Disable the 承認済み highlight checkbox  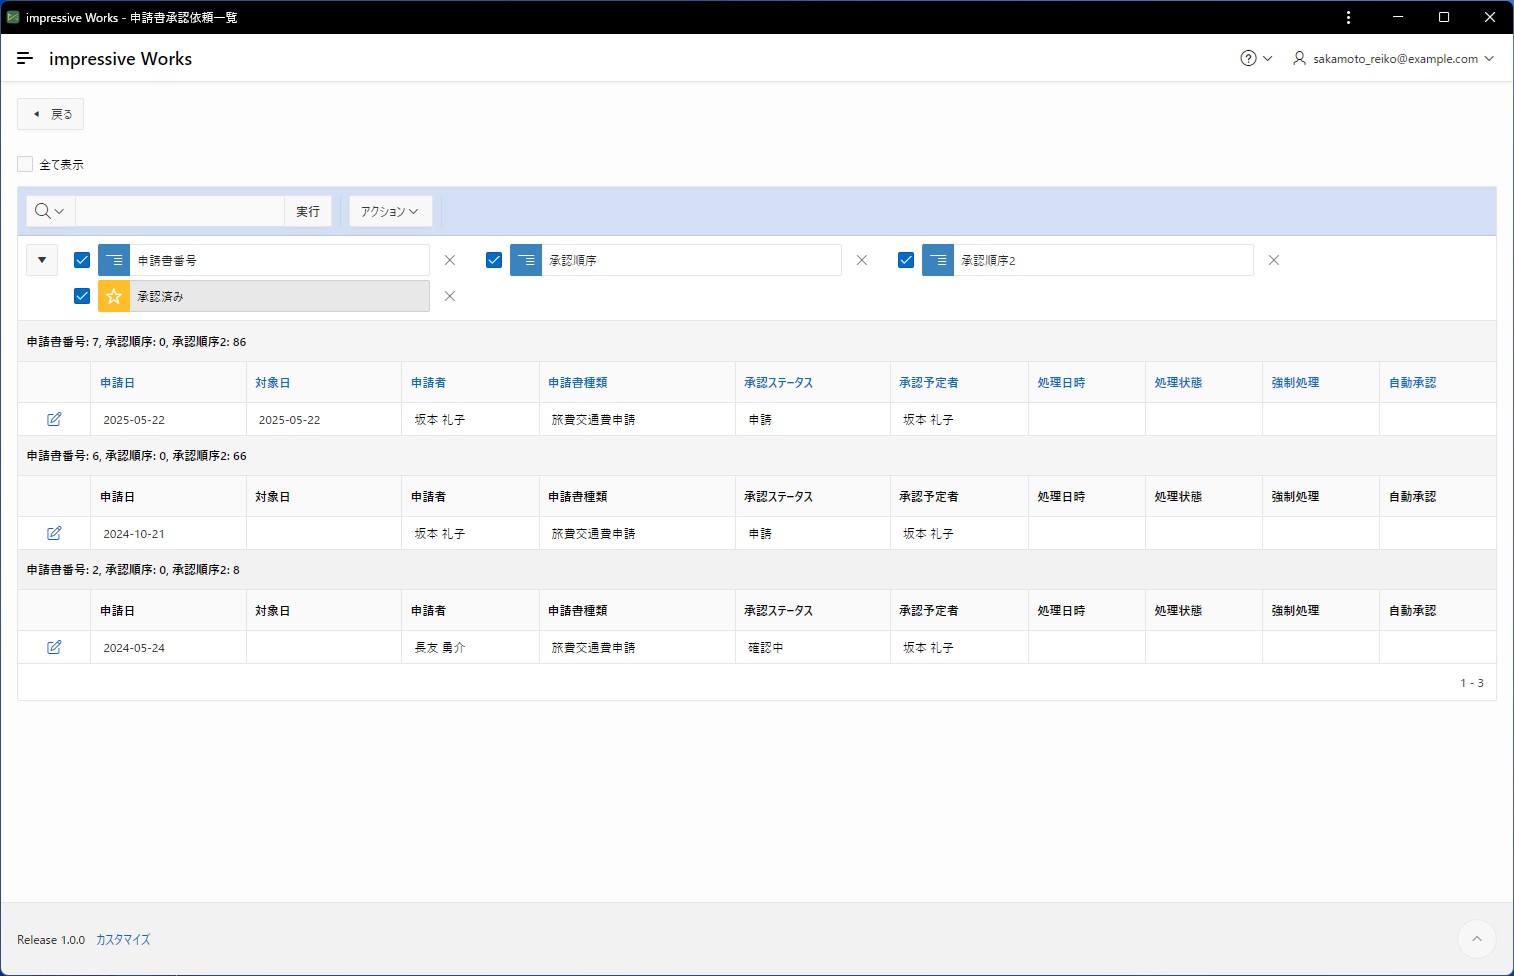pos(82,296)
